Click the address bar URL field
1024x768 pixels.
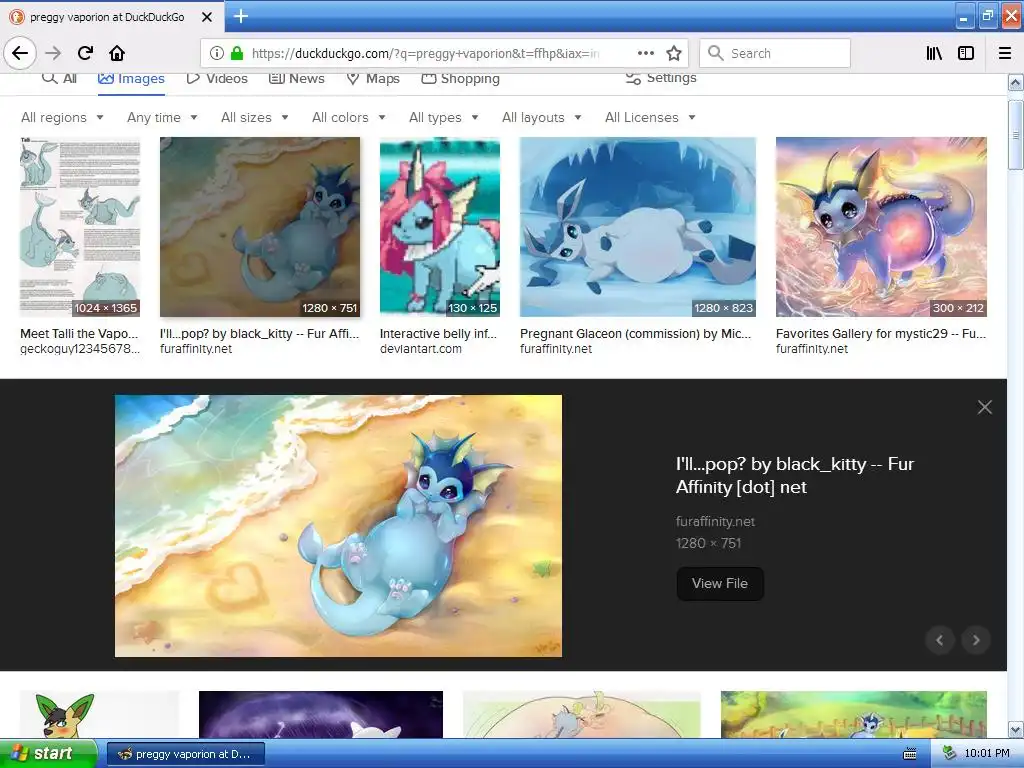425,54
